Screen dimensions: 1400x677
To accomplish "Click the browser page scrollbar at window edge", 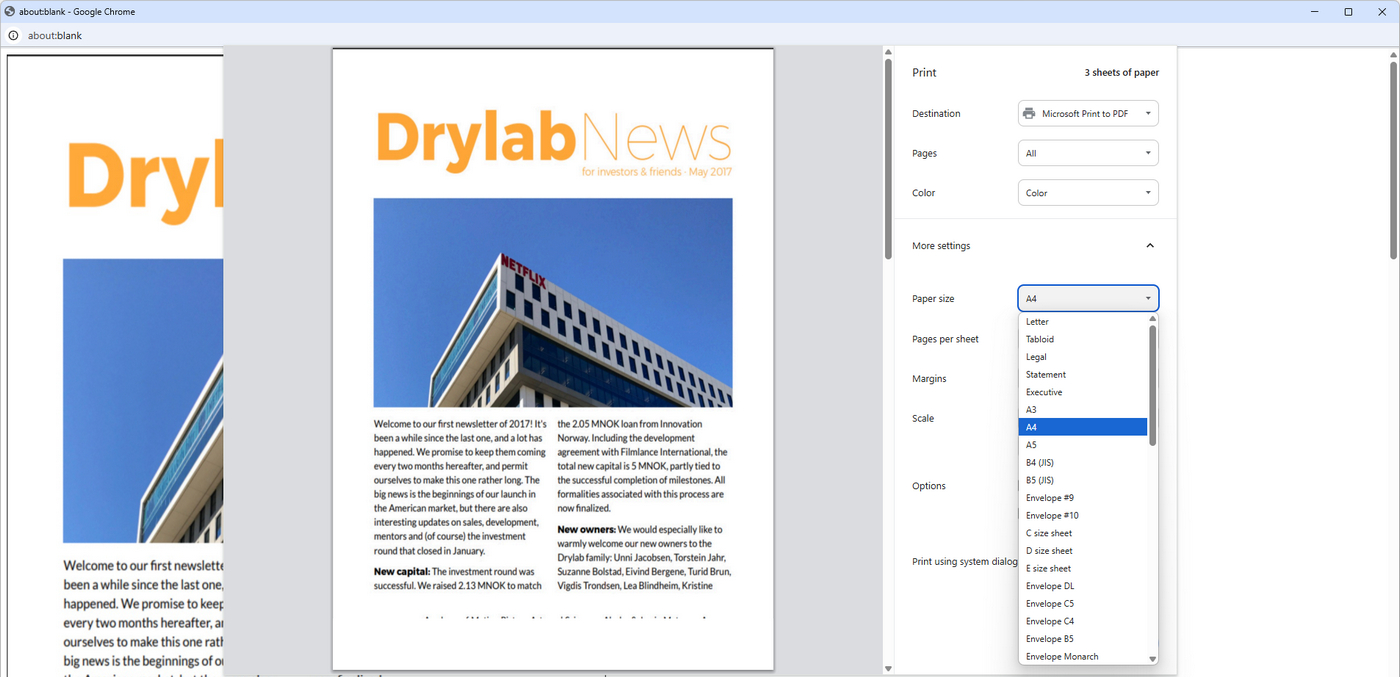I will pos(1393,160).
